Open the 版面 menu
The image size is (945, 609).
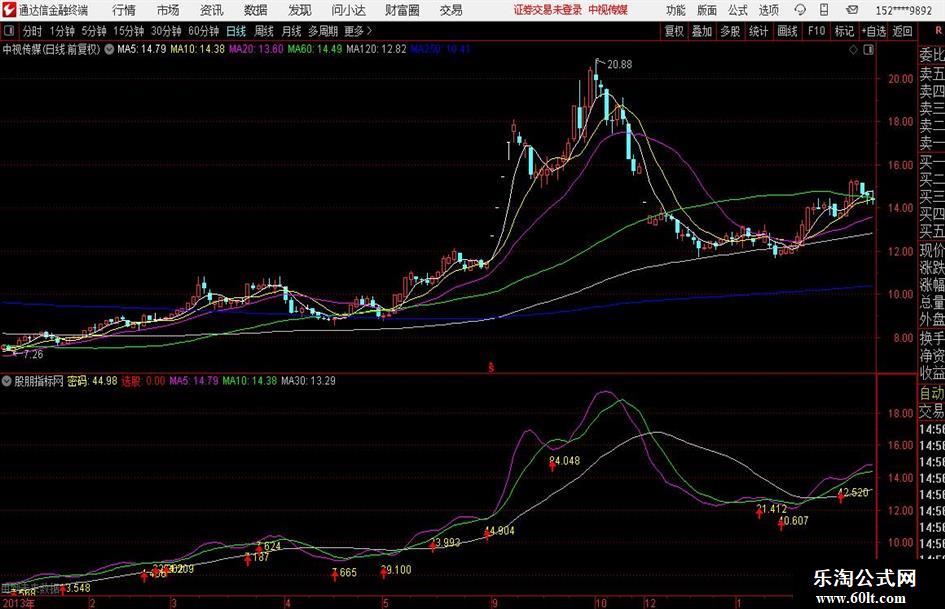pyautogui.click(x=707, y=10)
